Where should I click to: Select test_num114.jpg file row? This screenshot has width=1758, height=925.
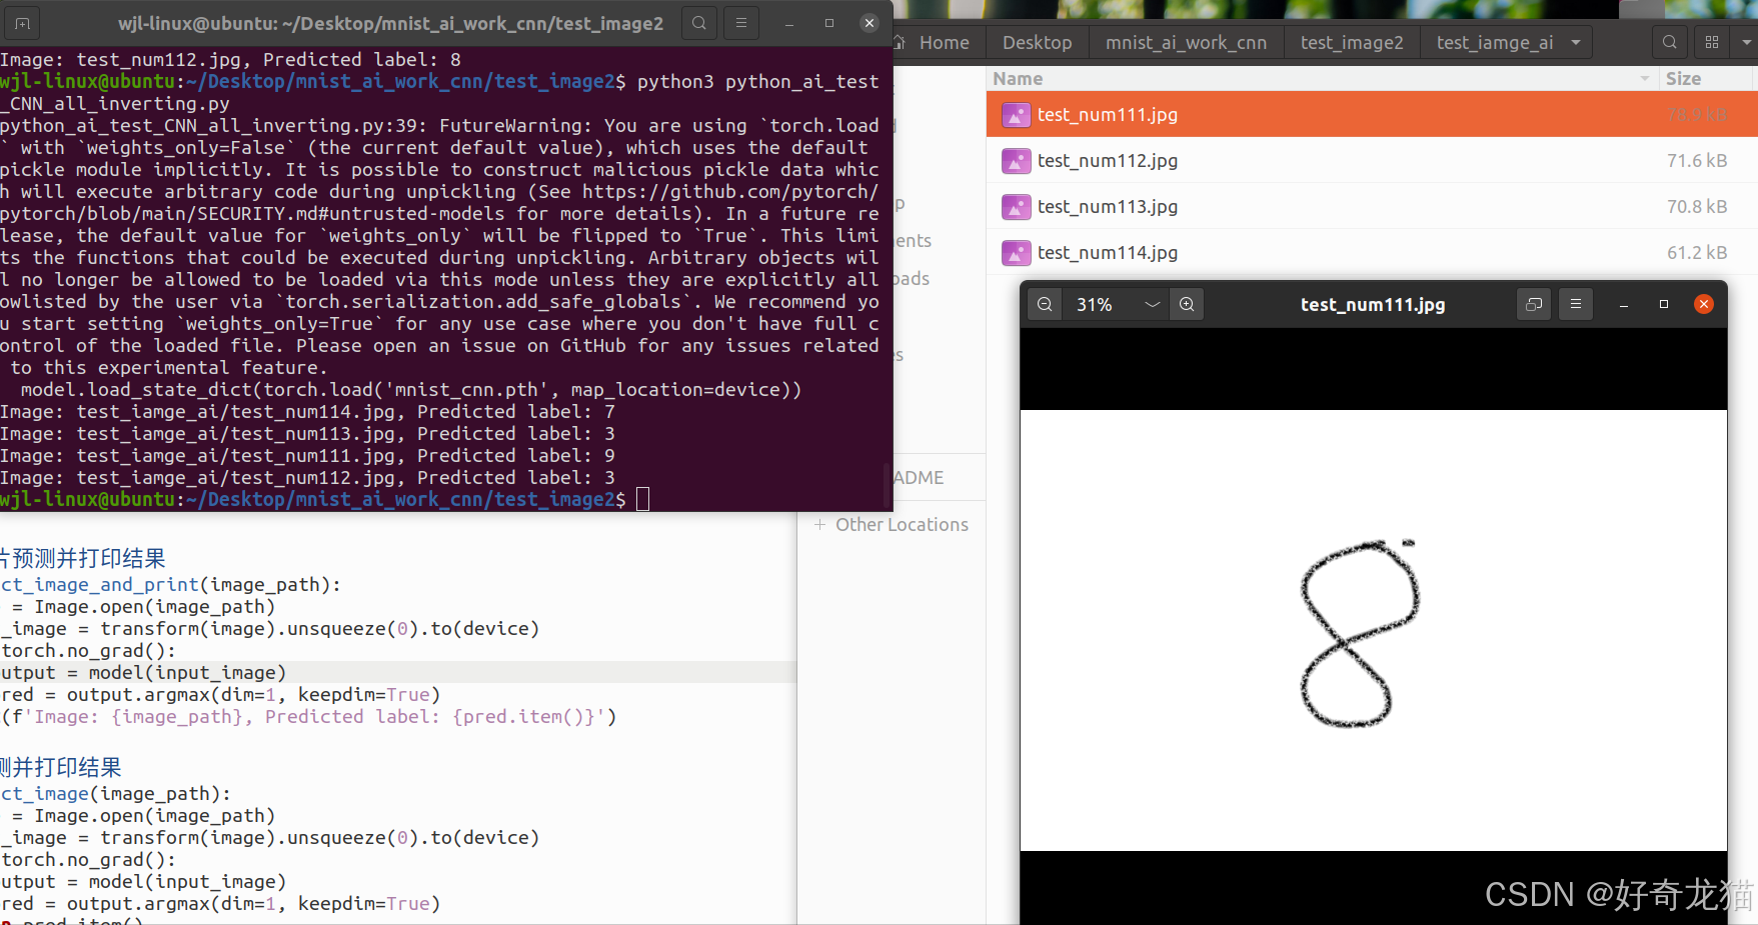click(1371, 252)
